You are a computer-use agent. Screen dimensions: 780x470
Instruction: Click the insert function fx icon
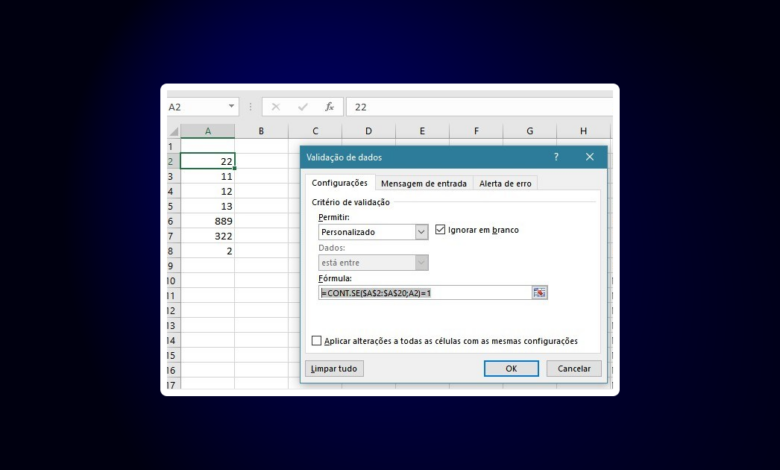(329, 107)
